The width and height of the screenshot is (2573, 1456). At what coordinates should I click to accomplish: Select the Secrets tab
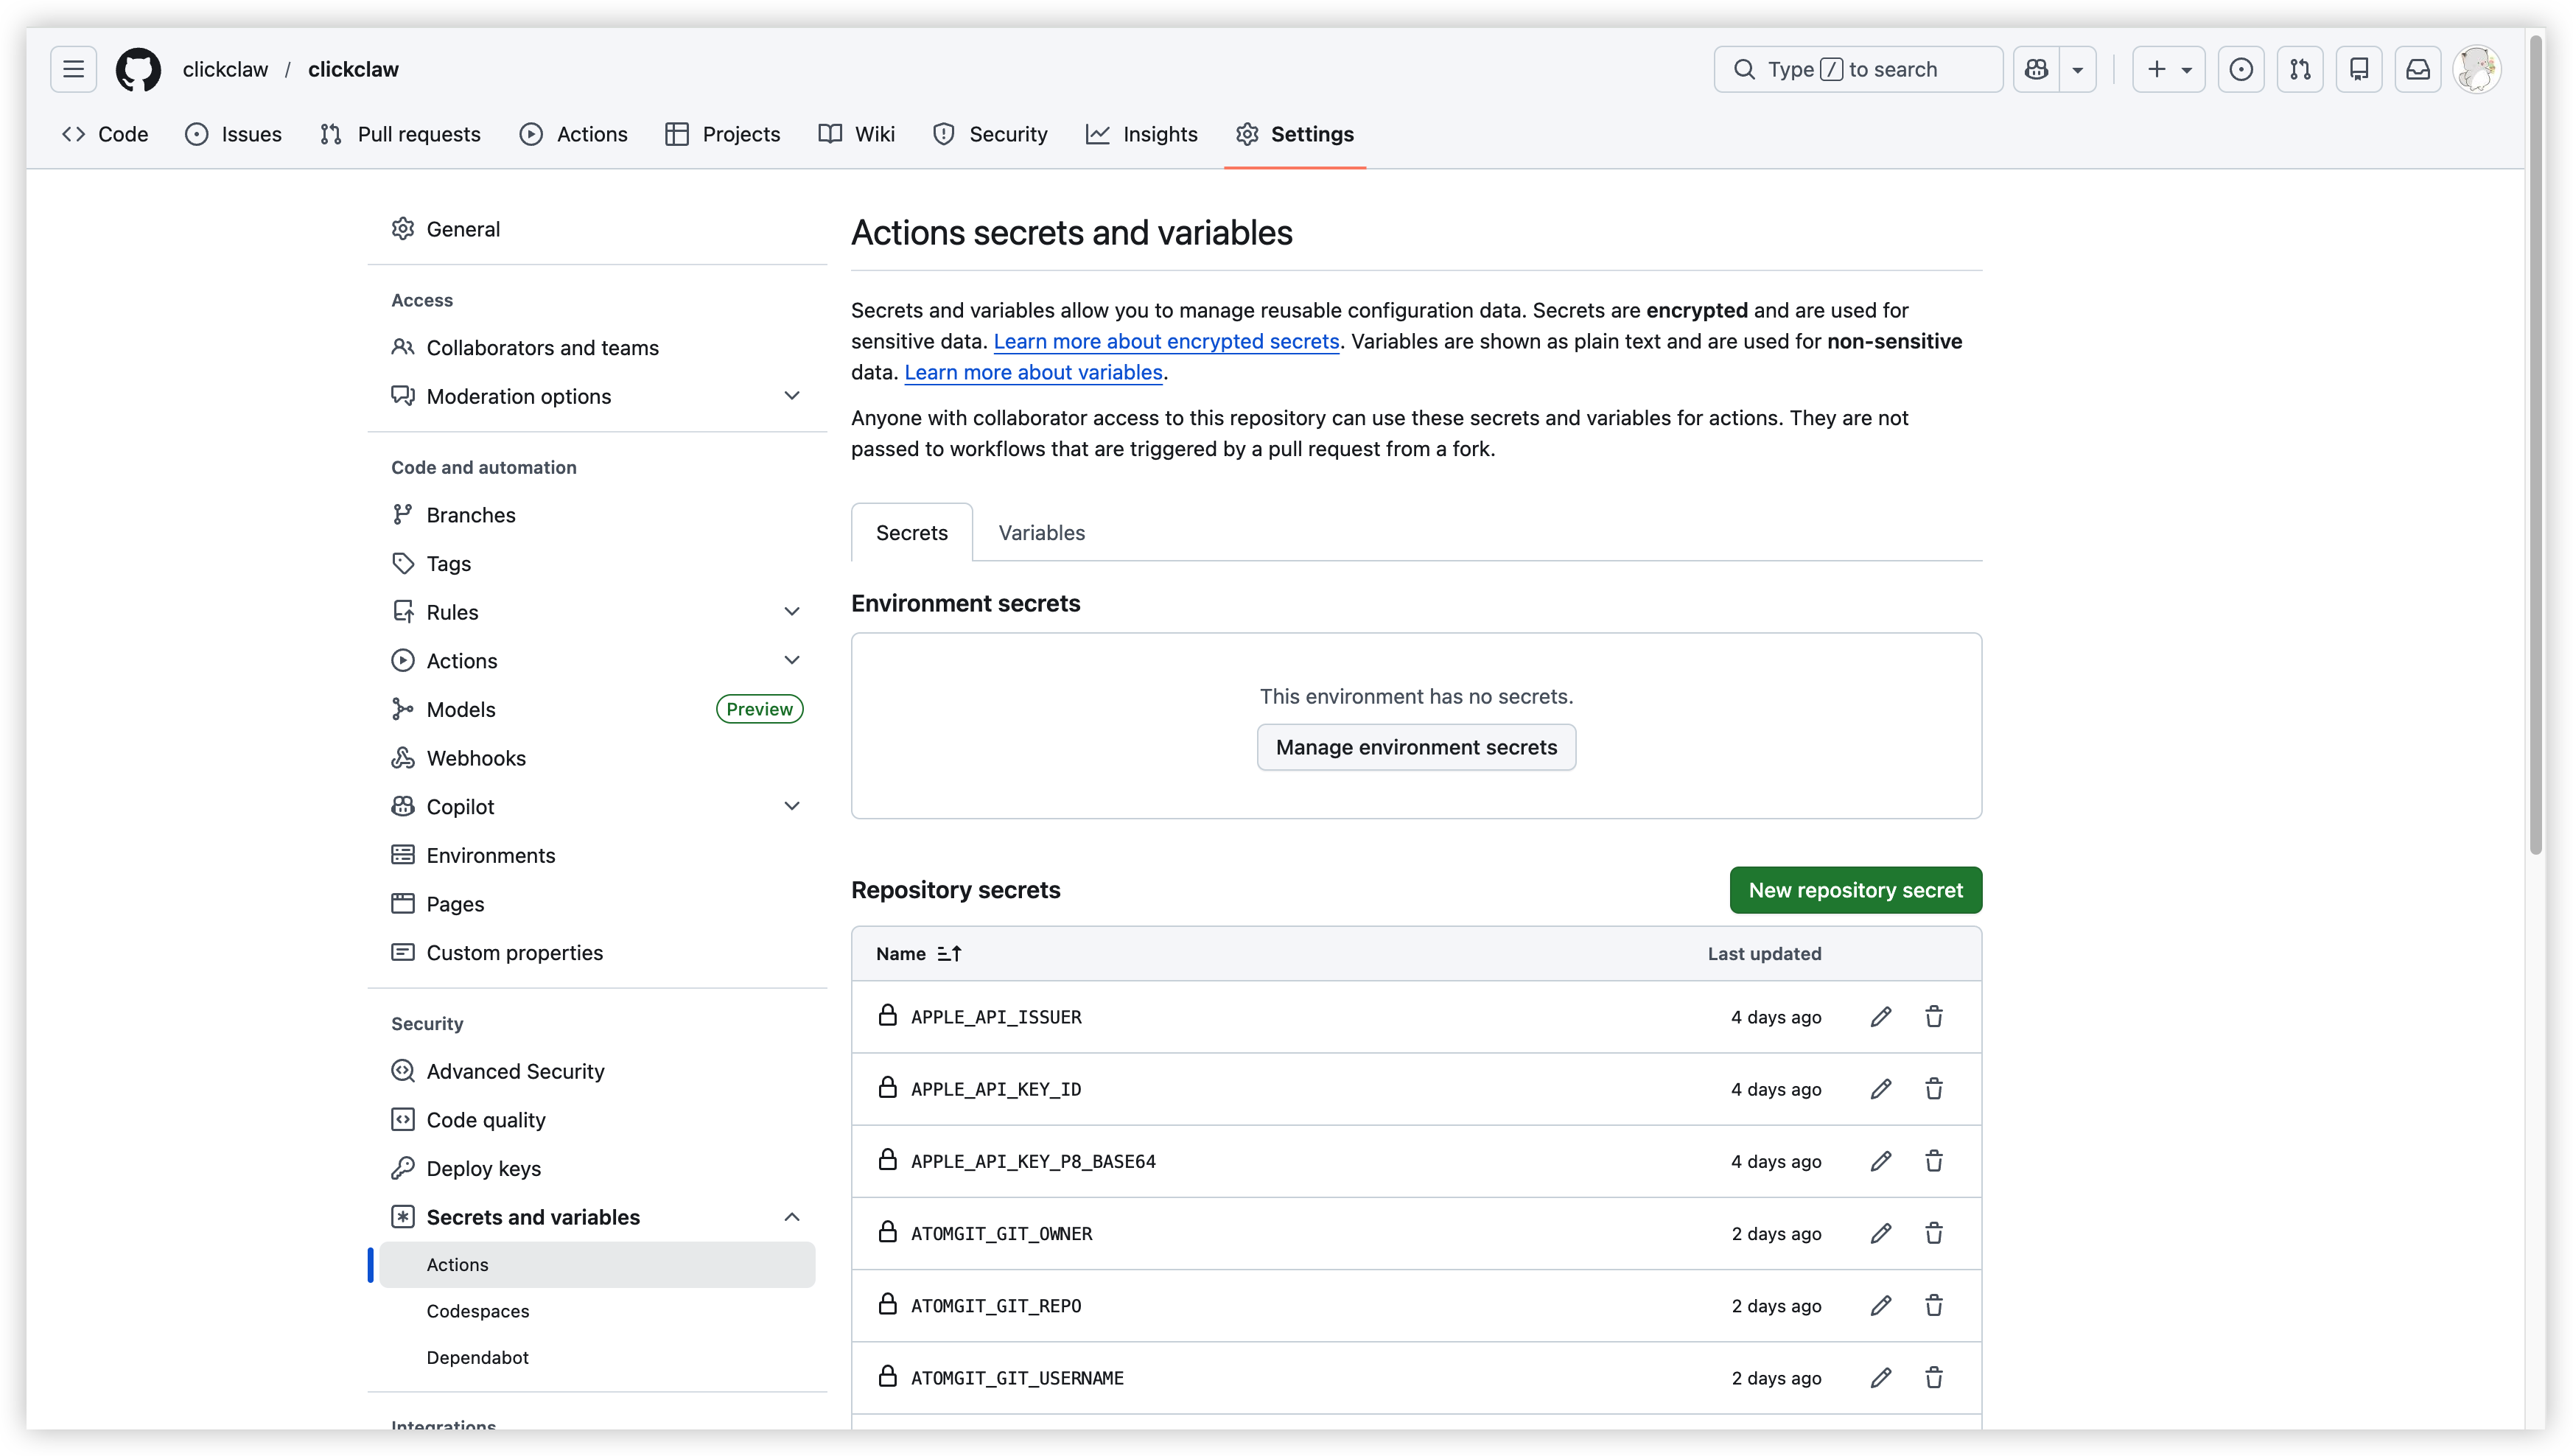point(911,533)
